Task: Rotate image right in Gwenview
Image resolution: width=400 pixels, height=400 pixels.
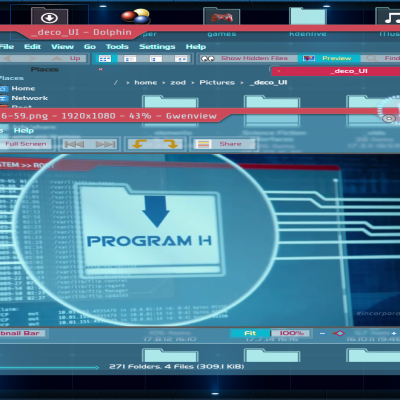Action: pyautogui.click(x=171, y=144)
